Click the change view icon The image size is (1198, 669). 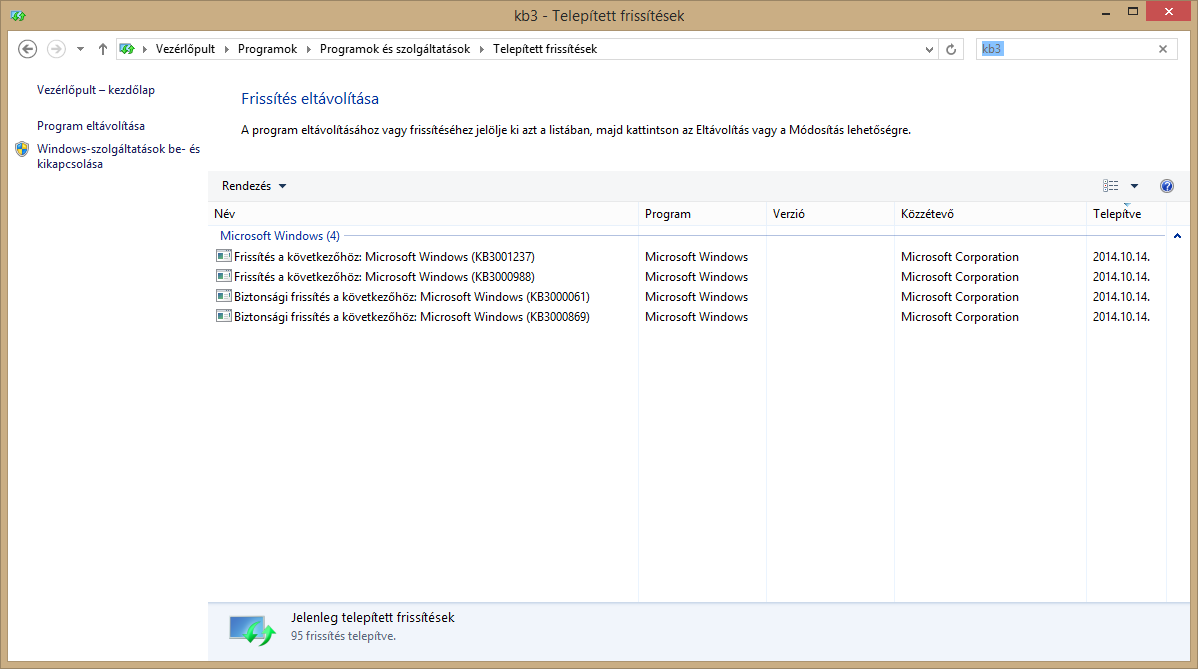(1110, 186)
